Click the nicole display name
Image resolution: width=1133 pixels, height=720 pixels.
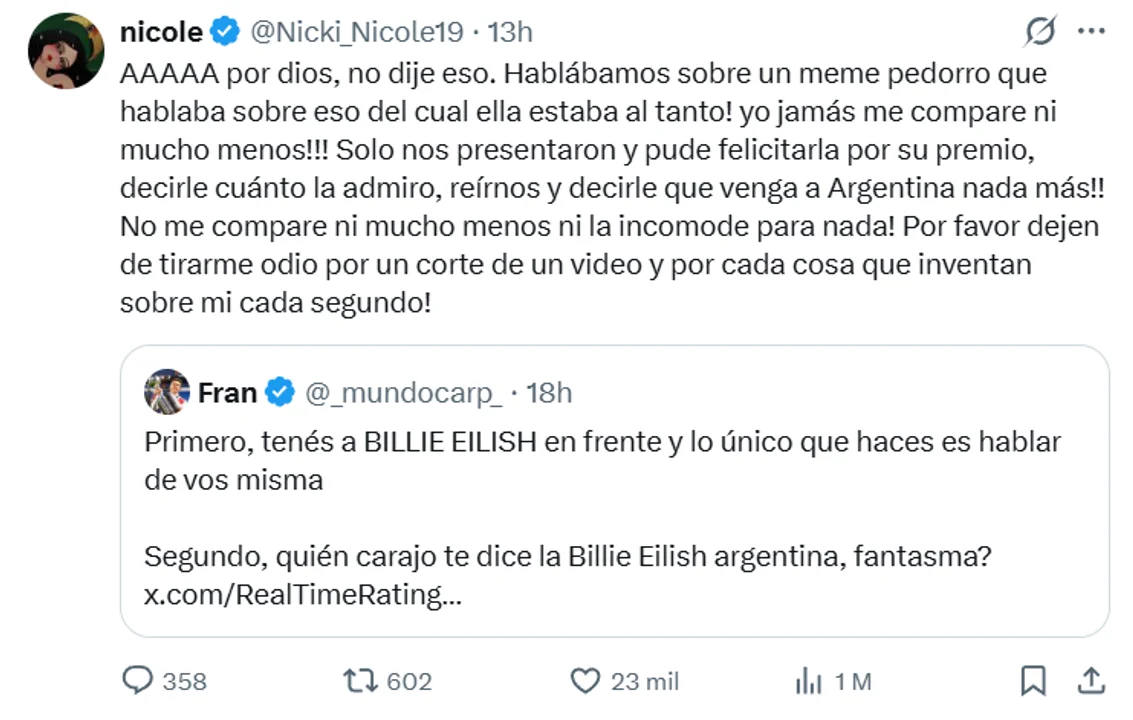161,33
